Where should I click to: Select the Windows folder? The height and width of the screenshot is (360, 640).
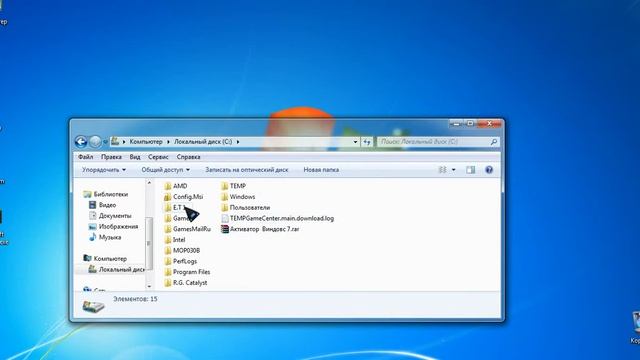(x=238, y=196)
